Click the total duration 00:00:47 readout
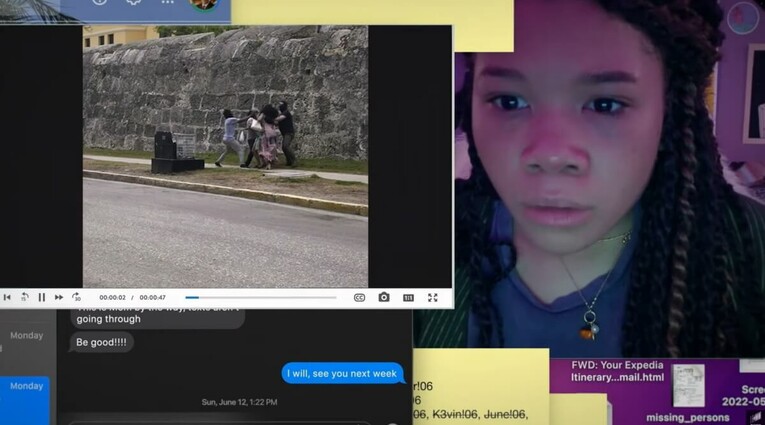 pos(152,297)
